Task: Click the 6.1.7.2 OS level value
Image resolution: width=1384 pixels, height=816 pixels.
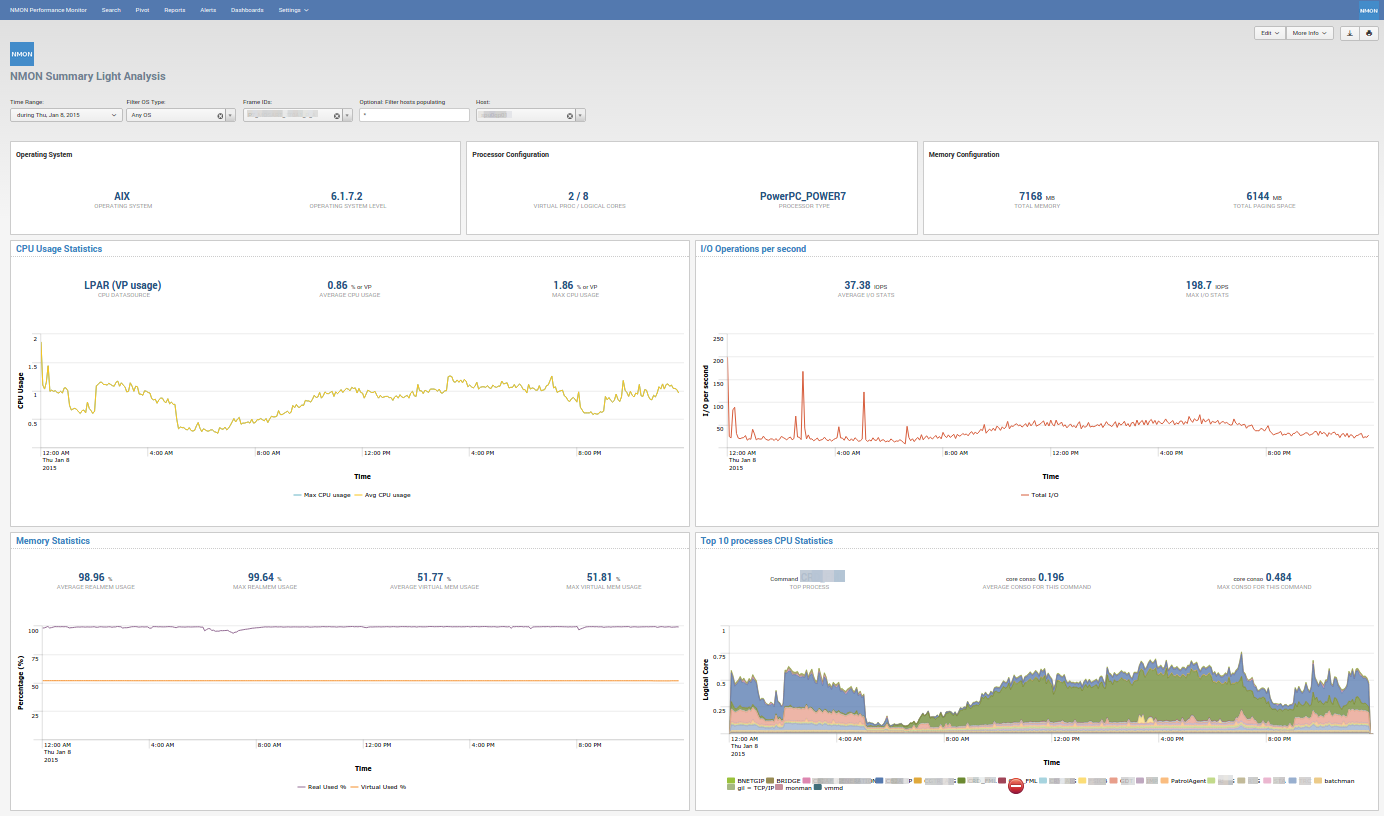Action: (346, 197)
